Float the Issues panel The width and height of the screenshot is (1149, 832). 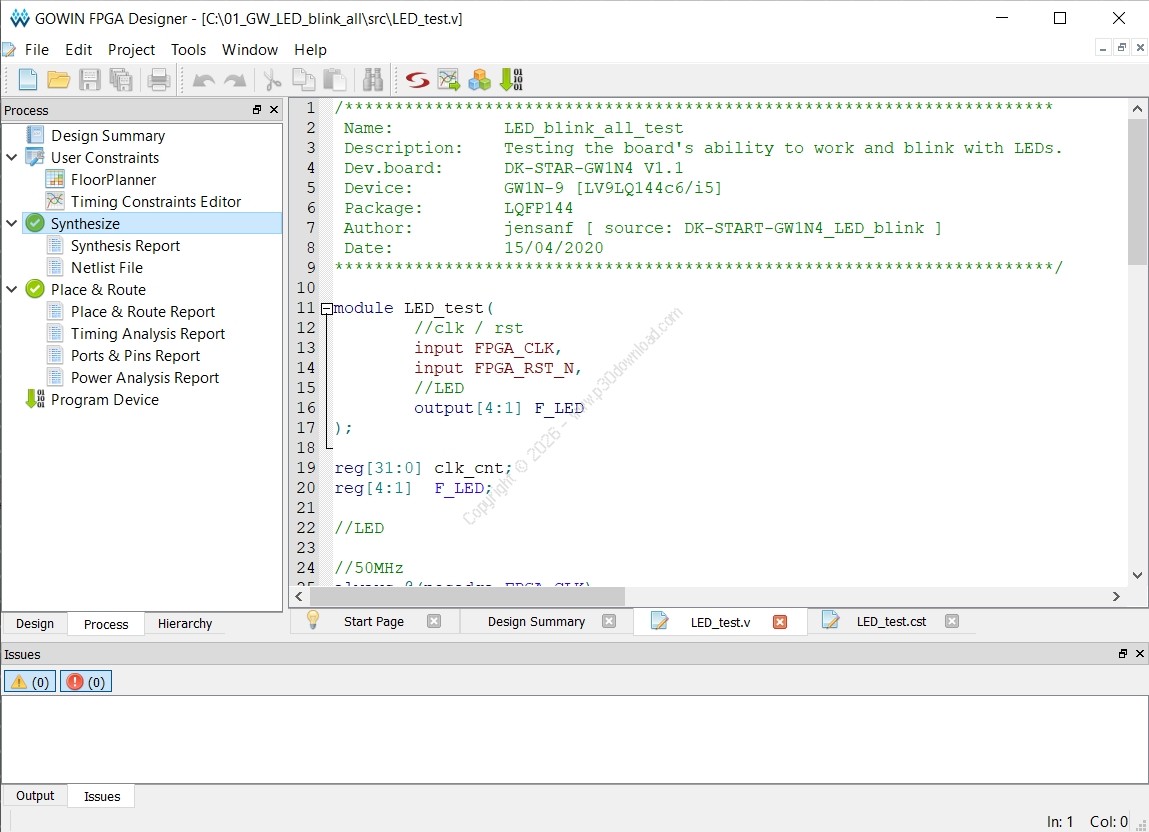(1123, 654)
